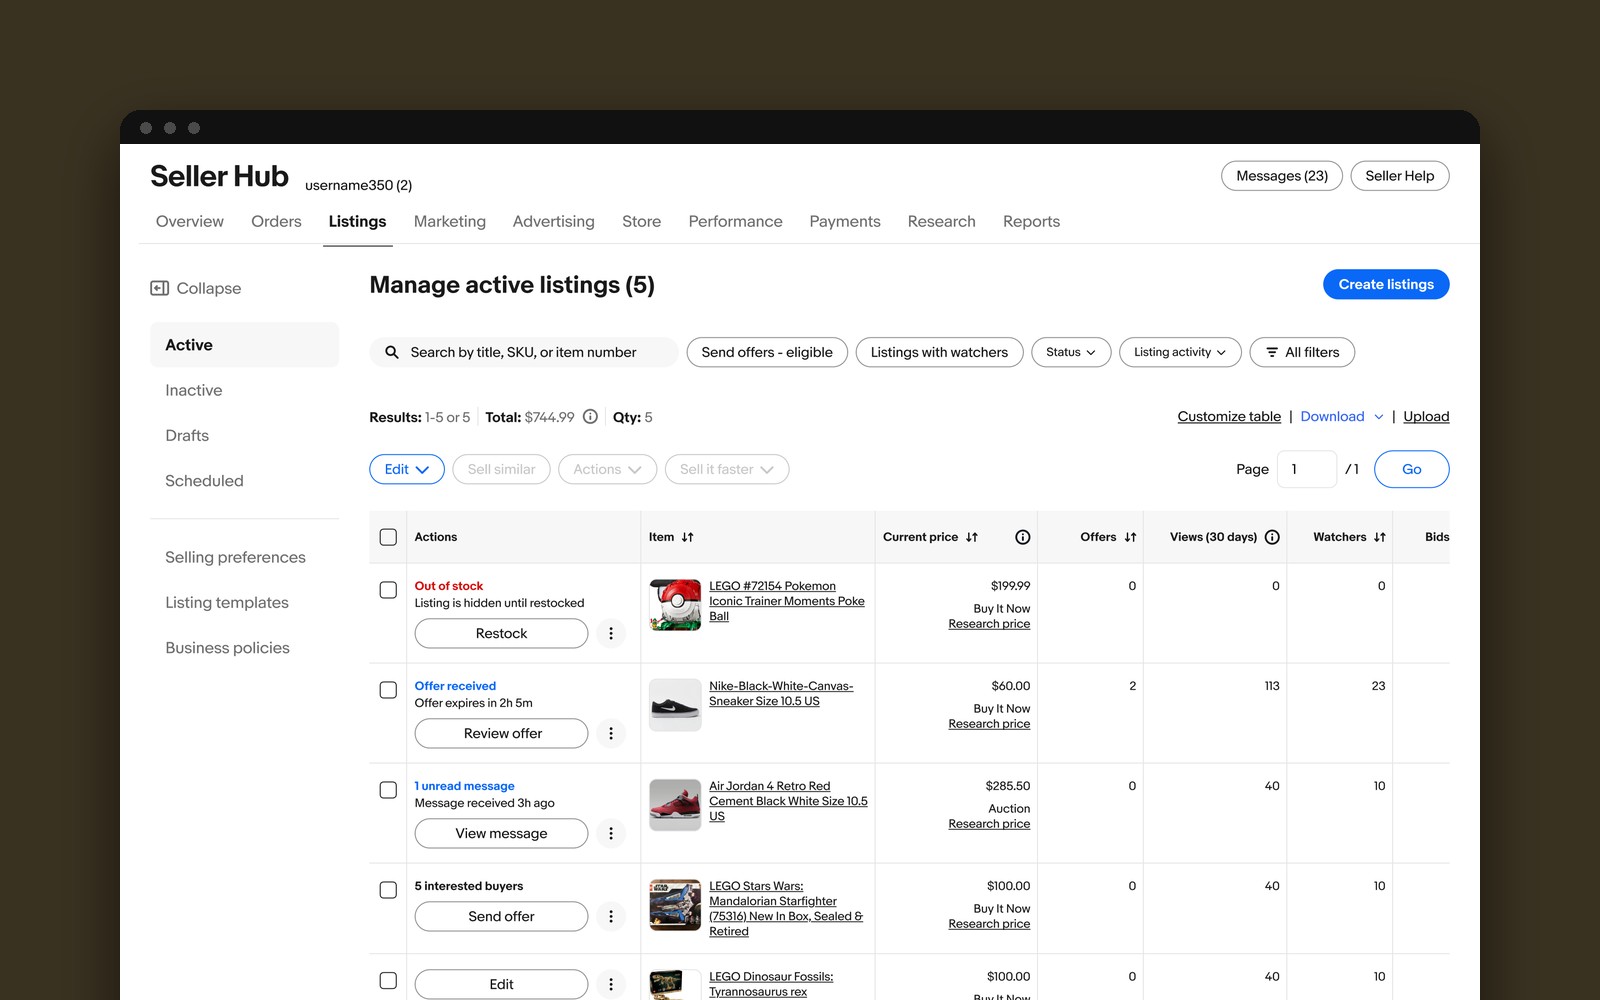Open the Download dropdown arrow

(x=1379, y=417)
